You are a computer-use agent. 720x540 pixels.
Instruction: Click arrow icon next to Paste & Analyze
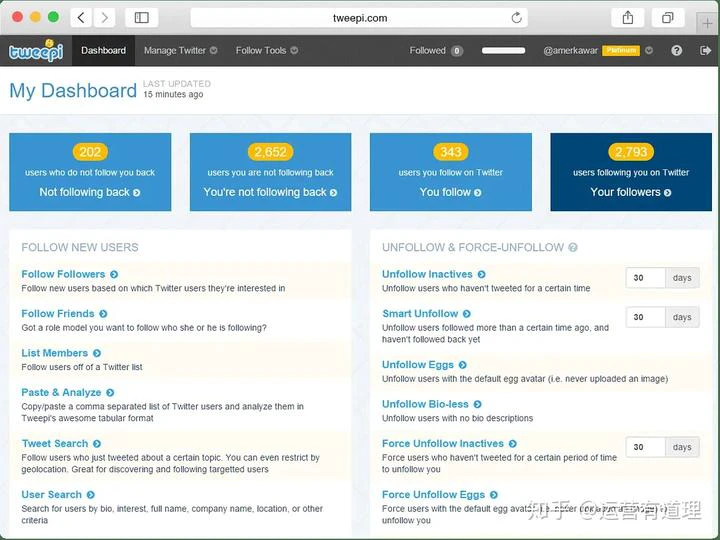point(110,393)
